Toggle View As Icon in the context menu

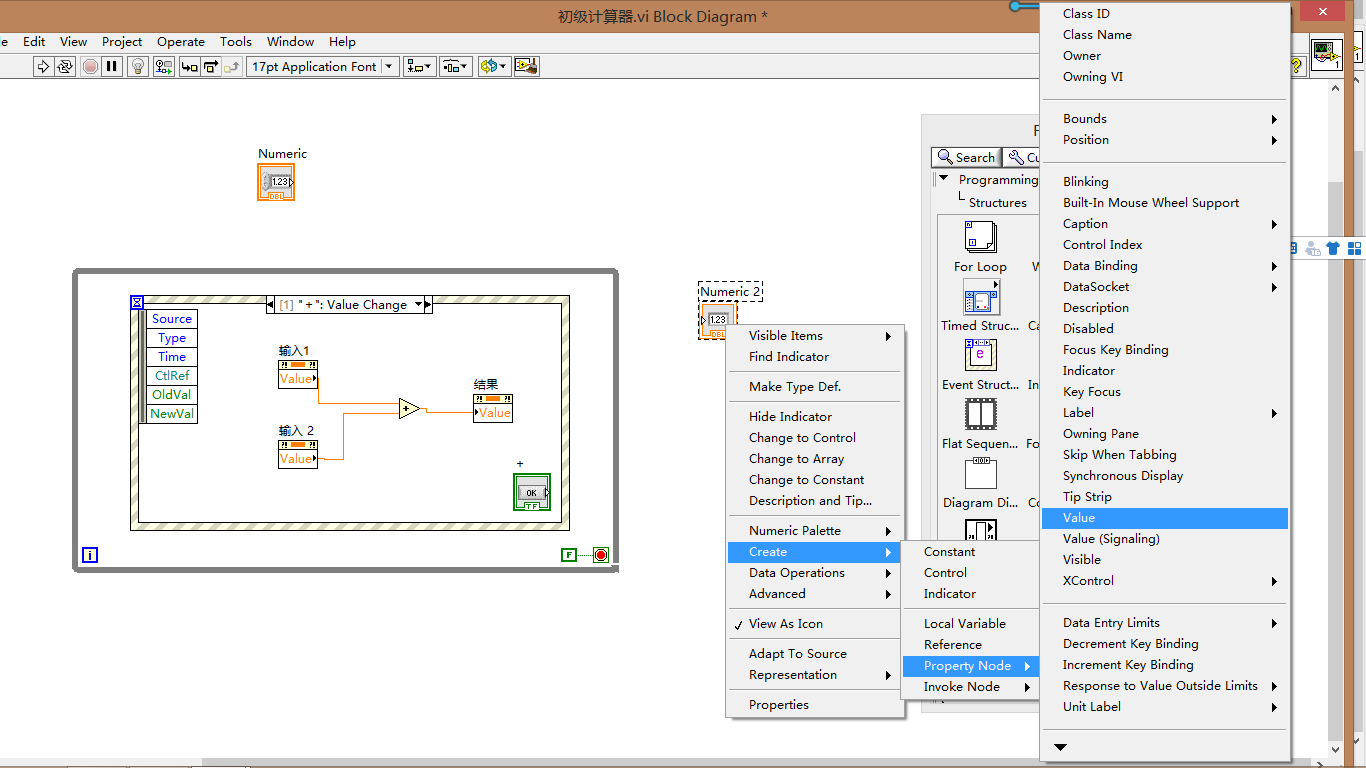coord(787,623)
